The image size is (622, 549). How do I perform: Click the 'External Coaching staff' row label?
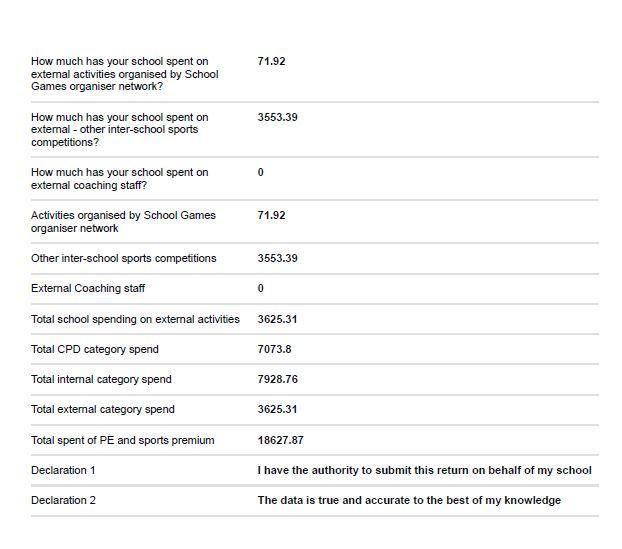pos(88,288)
